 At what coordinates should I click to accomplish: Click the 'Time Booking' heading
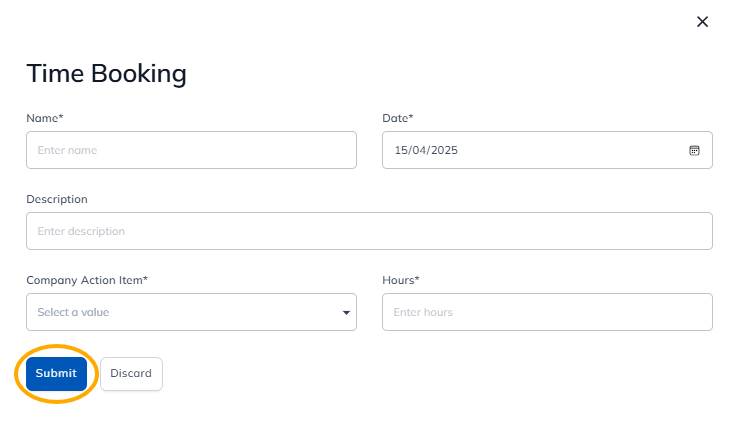click(x=106, y=73)
